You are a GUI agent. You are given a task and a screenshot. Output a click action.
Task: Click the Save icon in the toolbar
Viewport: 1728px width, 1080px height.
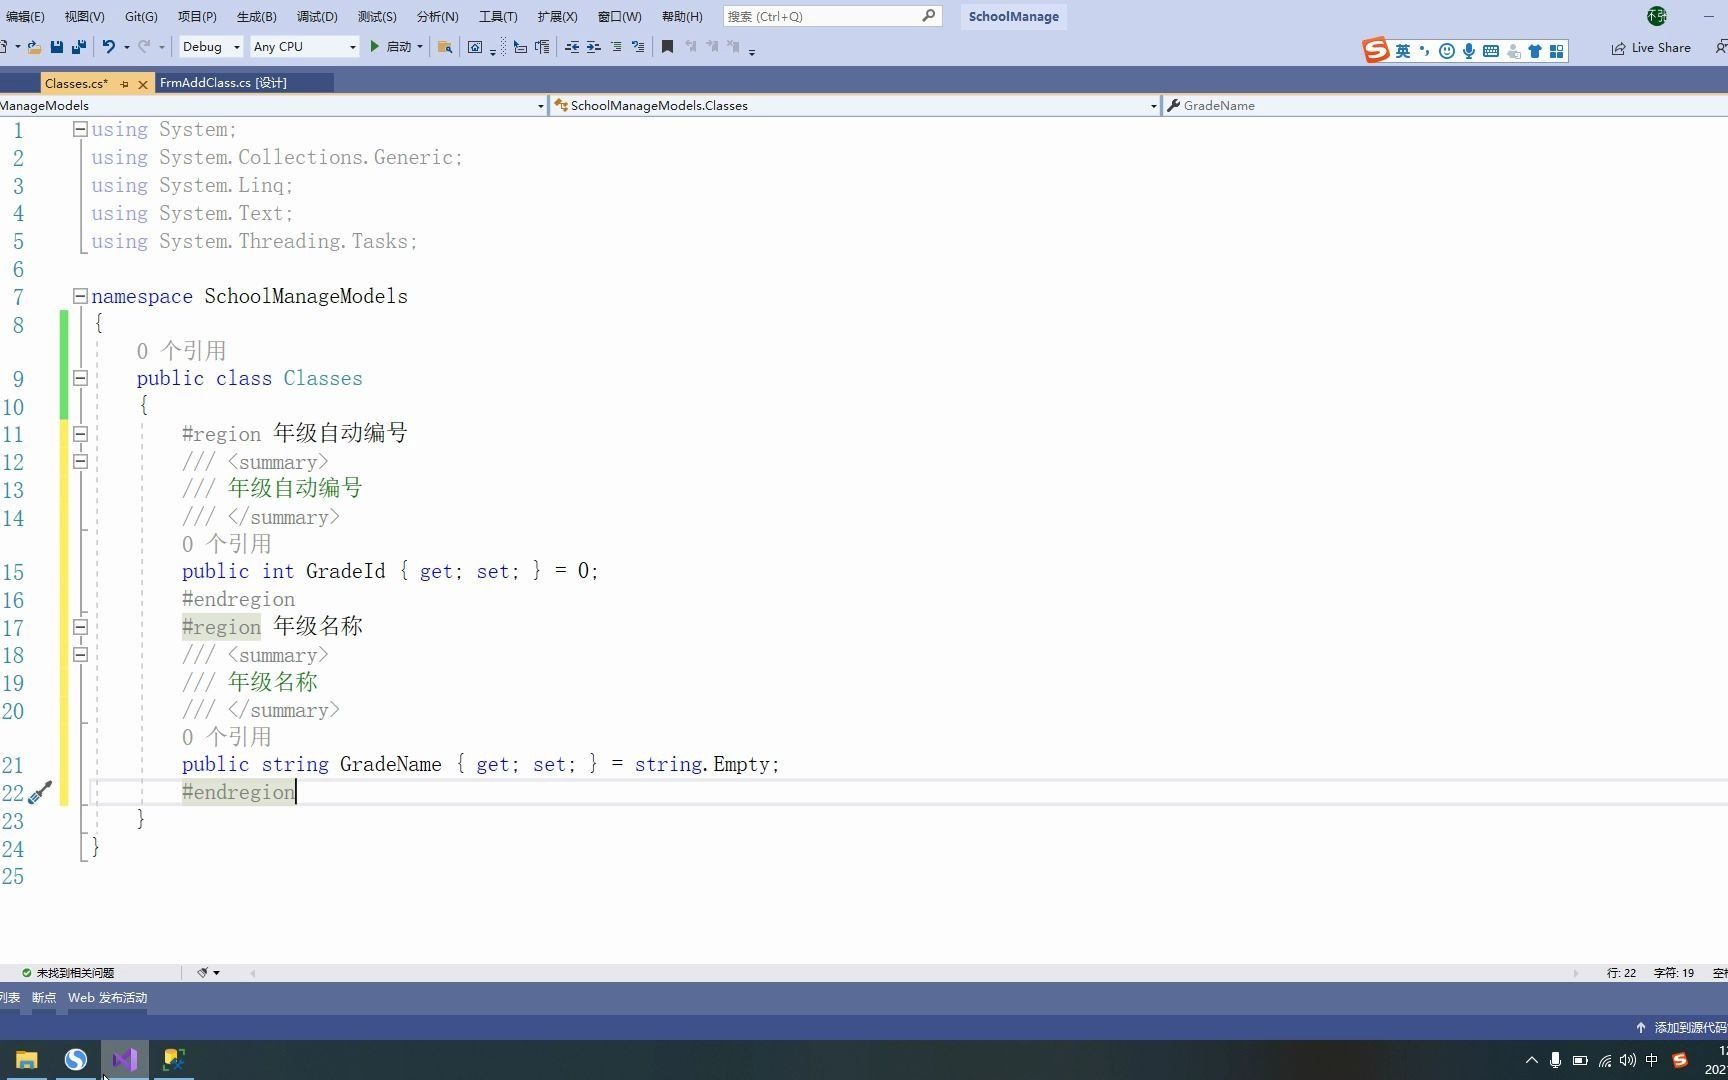pos(56,47)
